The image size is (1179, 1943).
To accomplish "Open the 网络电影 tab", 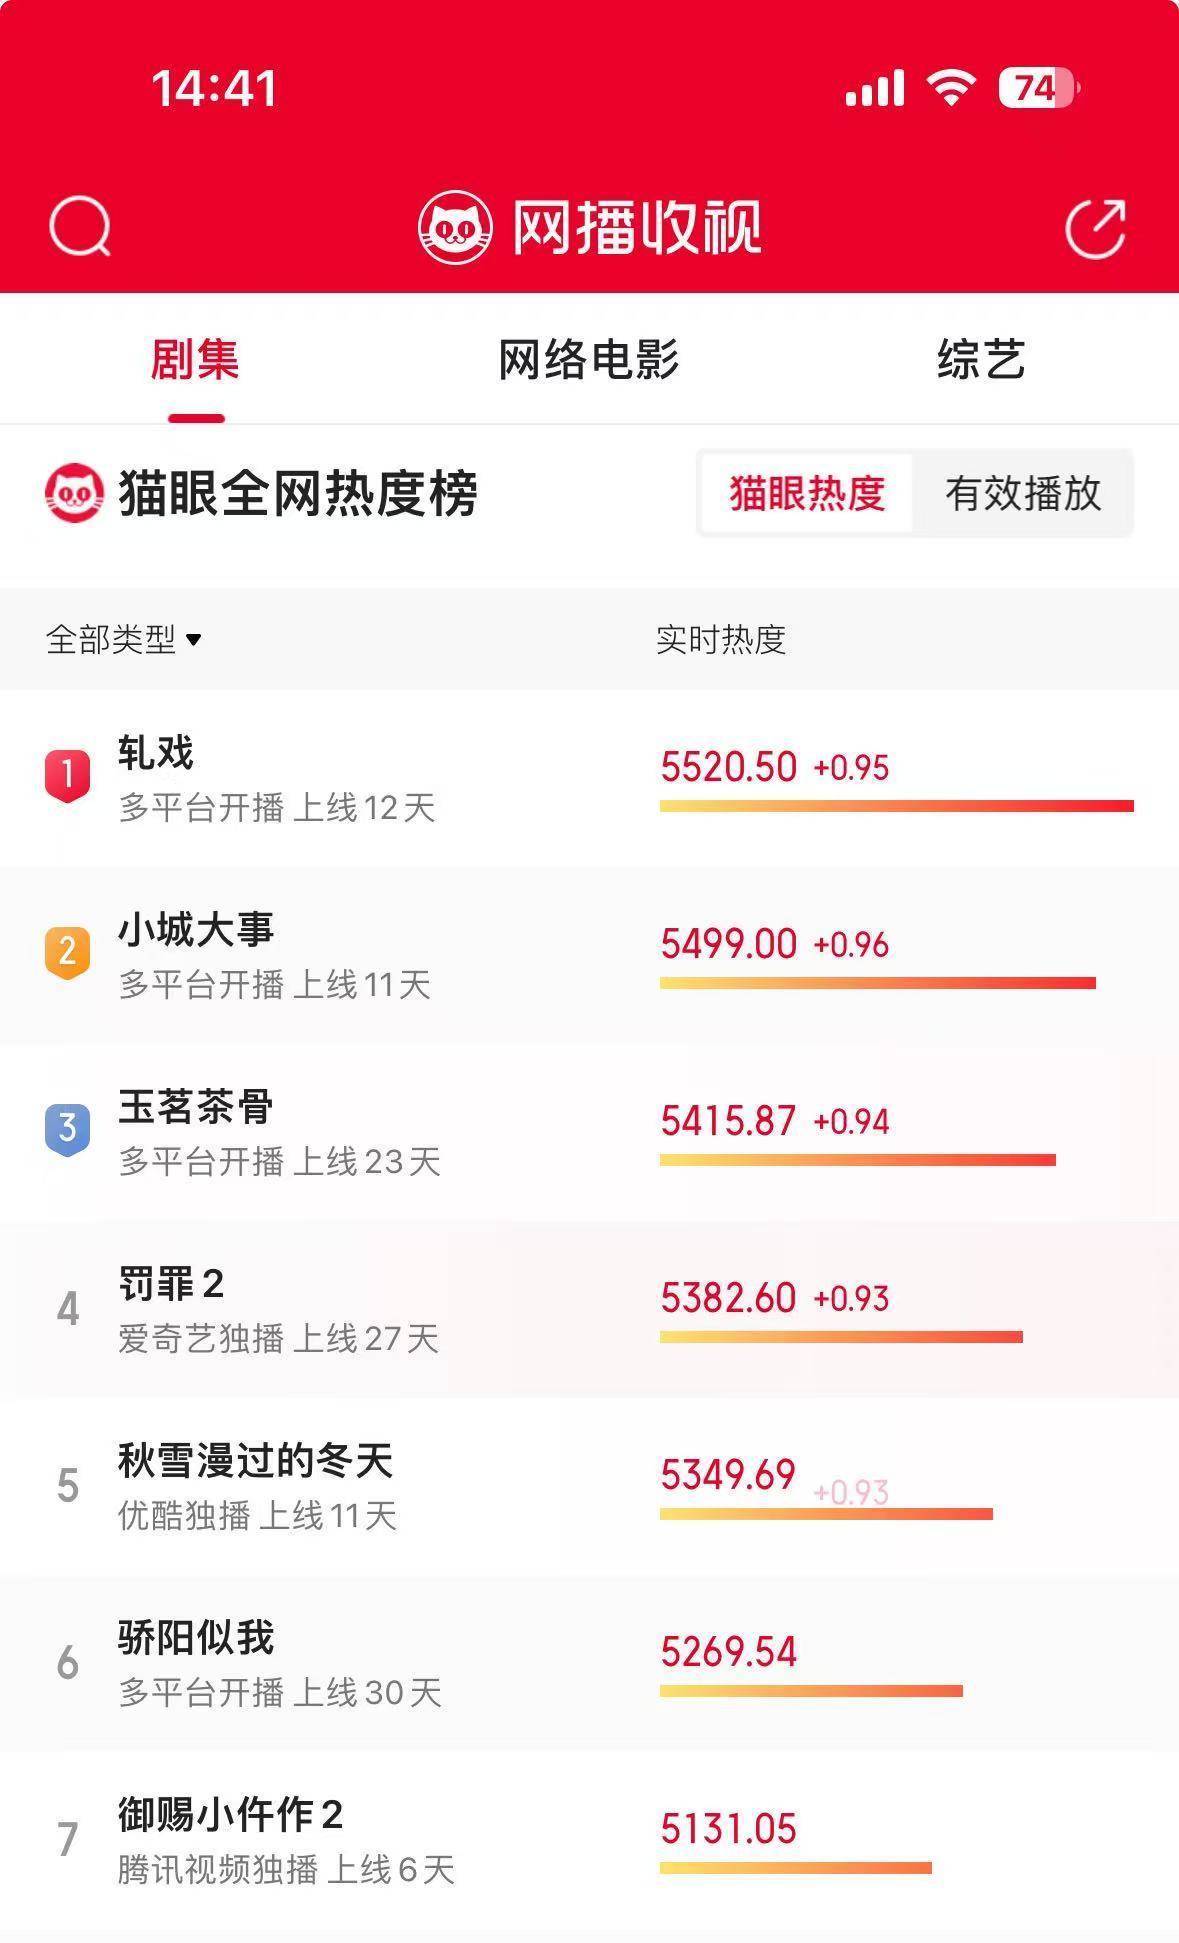I will pyautogui.click(x=588, y=360).
